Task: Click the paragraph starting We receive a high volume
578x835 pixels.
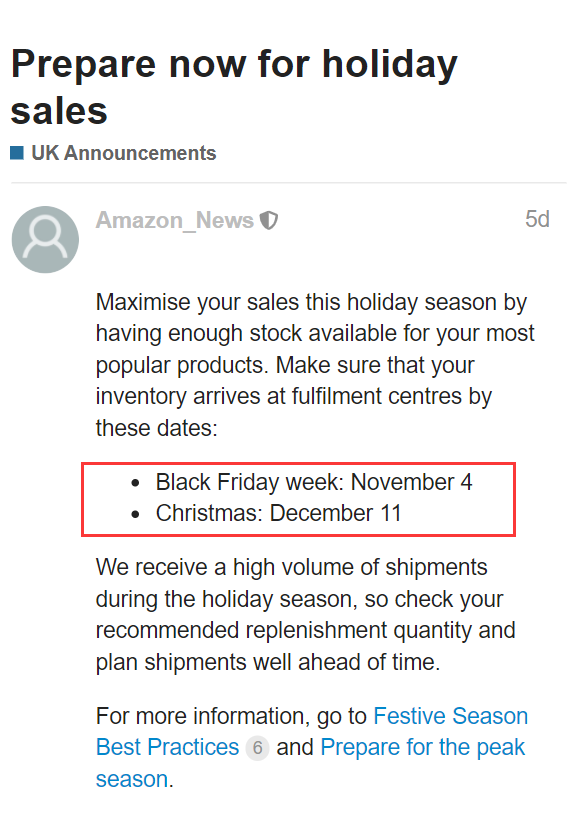Action: (x=306, y=615)
